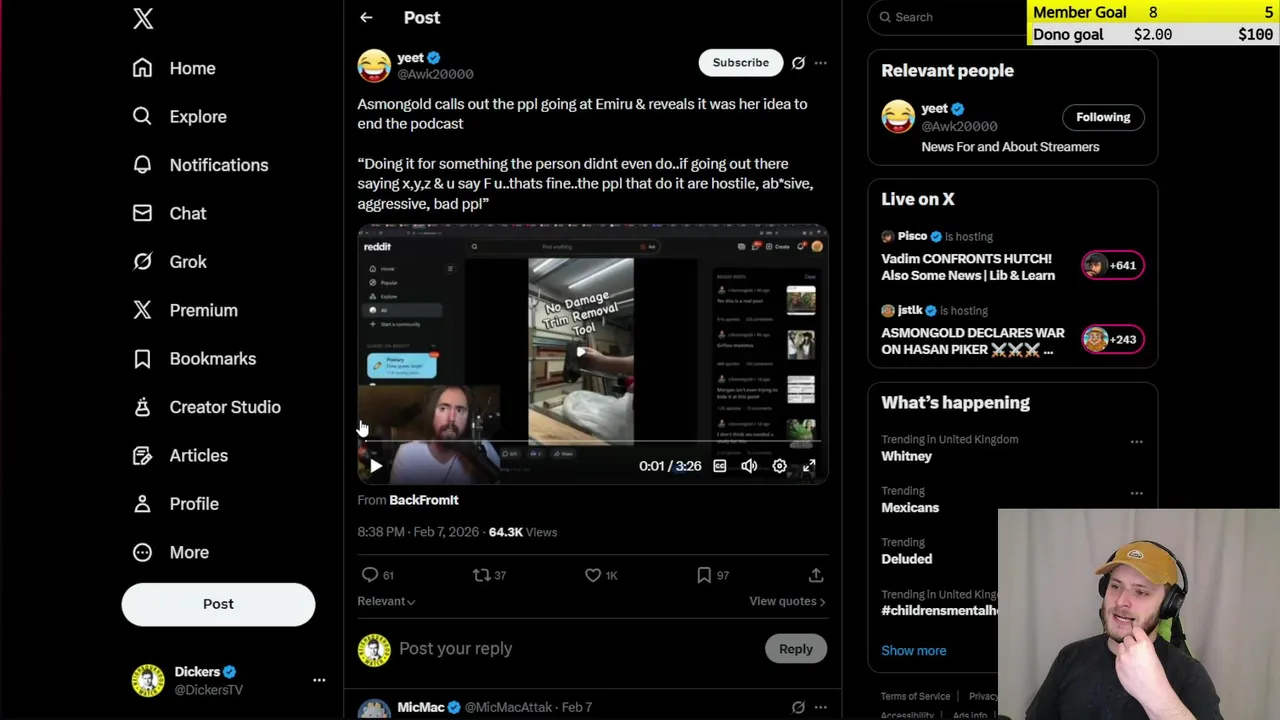Click Grok icon on MicMac's reply
Image resolution: width=1280 pixels, height=720 pixels.
798,707
